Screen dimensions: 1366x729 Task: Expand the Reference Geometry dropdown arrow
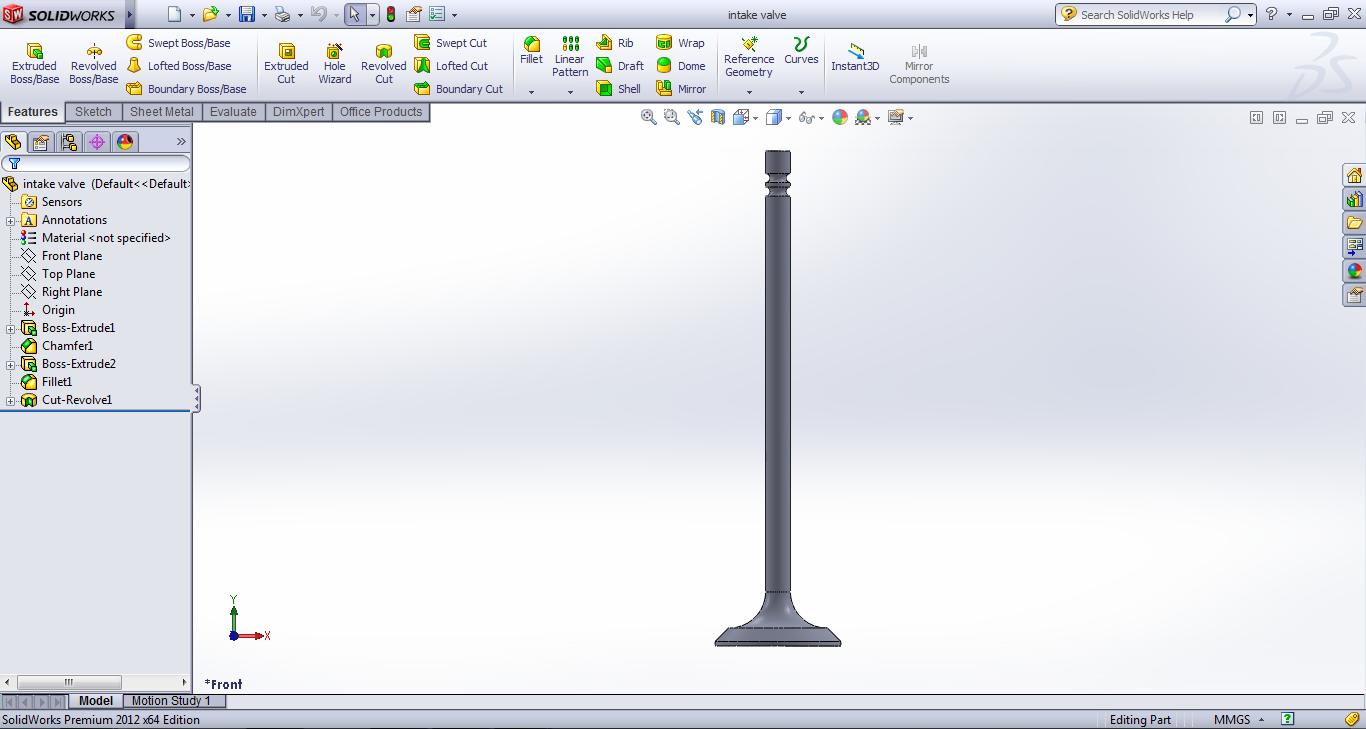[x=749, y=92]
